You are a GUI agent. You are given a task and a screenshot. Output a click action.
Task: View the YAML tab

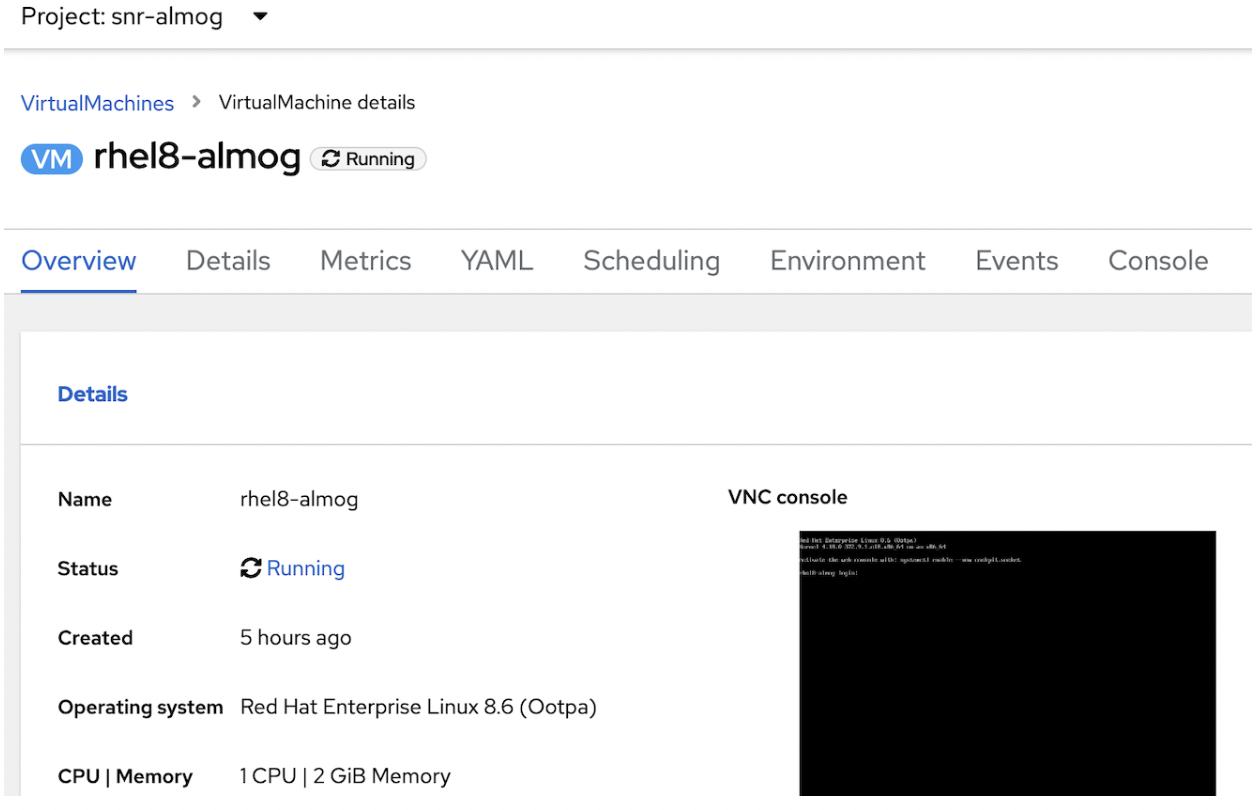coord(497,261)
